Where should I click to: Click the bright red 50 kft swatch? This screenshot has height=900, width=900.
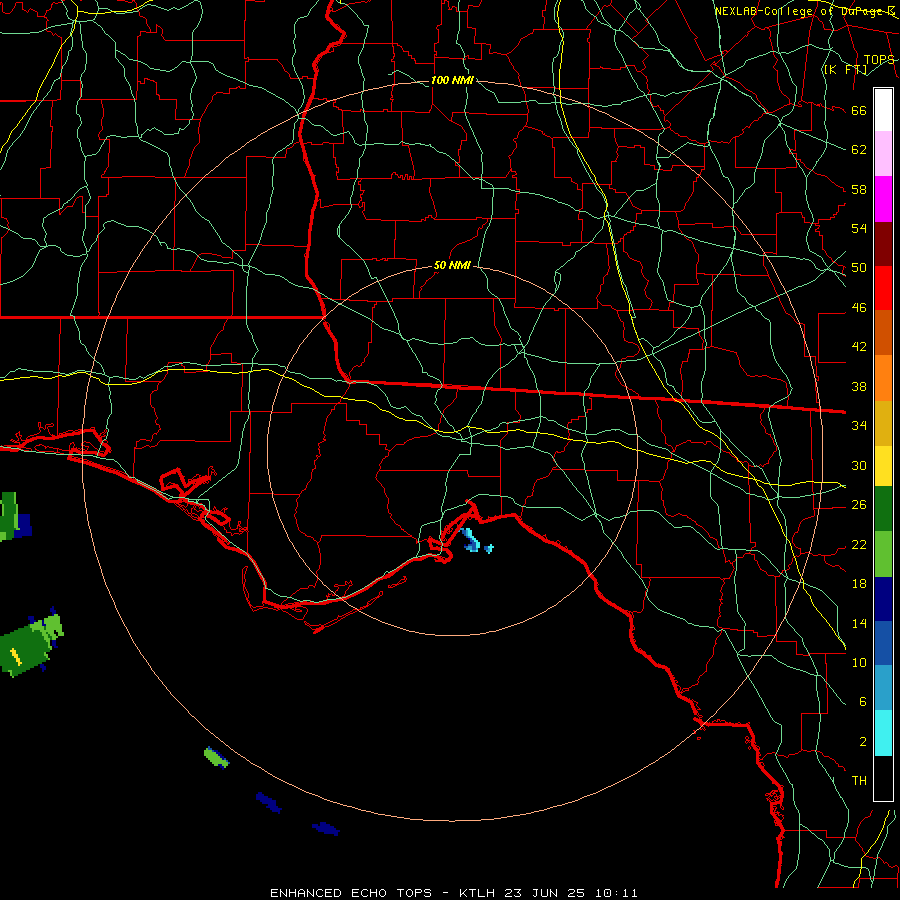(x=883, y=288)
